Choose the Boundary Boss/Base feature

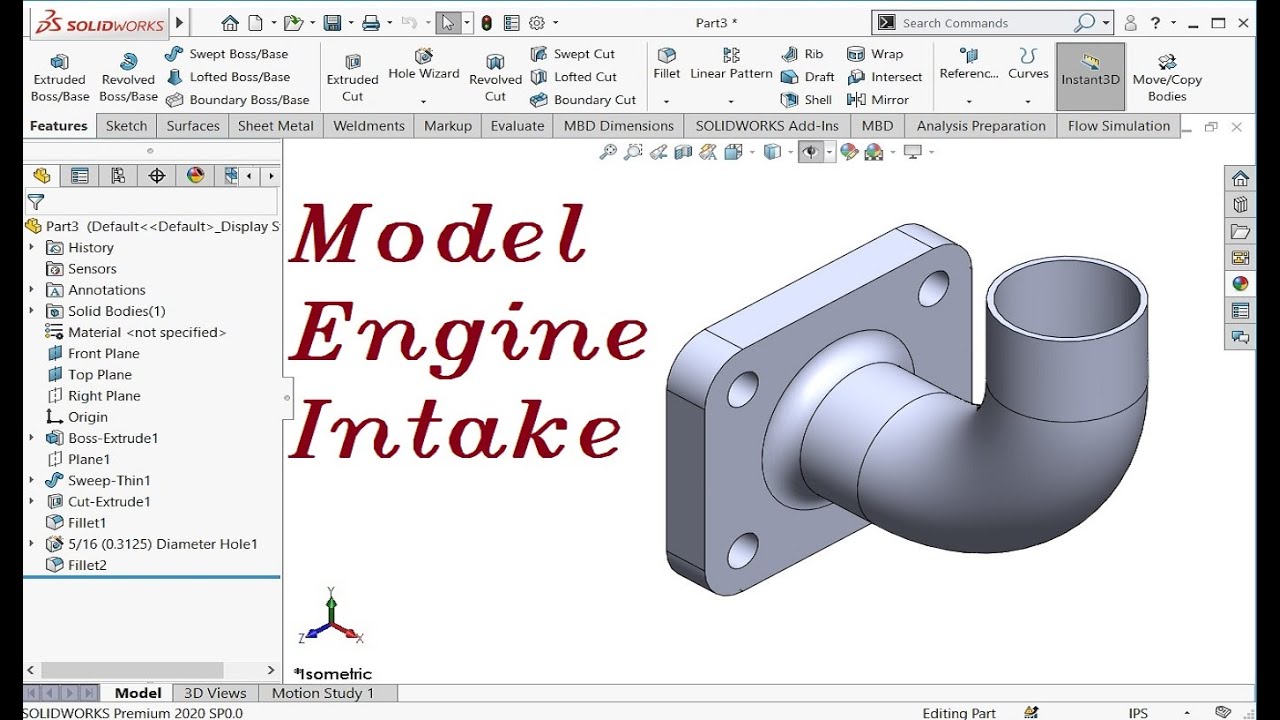pyautogui.click(x=238, y=100)
